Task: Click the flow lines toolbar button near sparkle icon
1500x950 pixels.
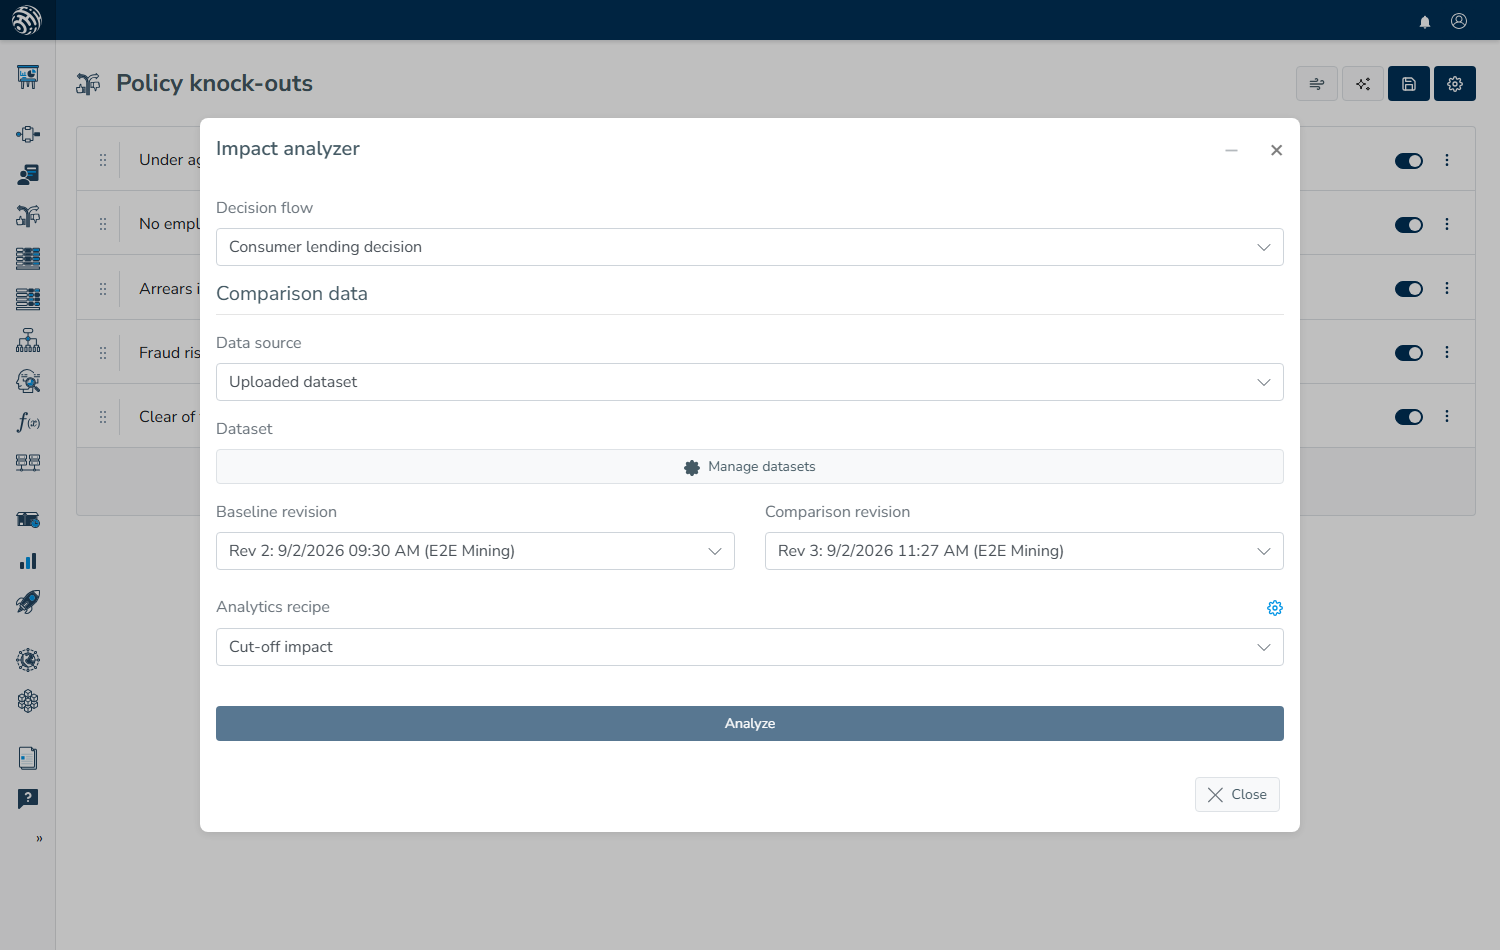Action: tap(1317, 84)
